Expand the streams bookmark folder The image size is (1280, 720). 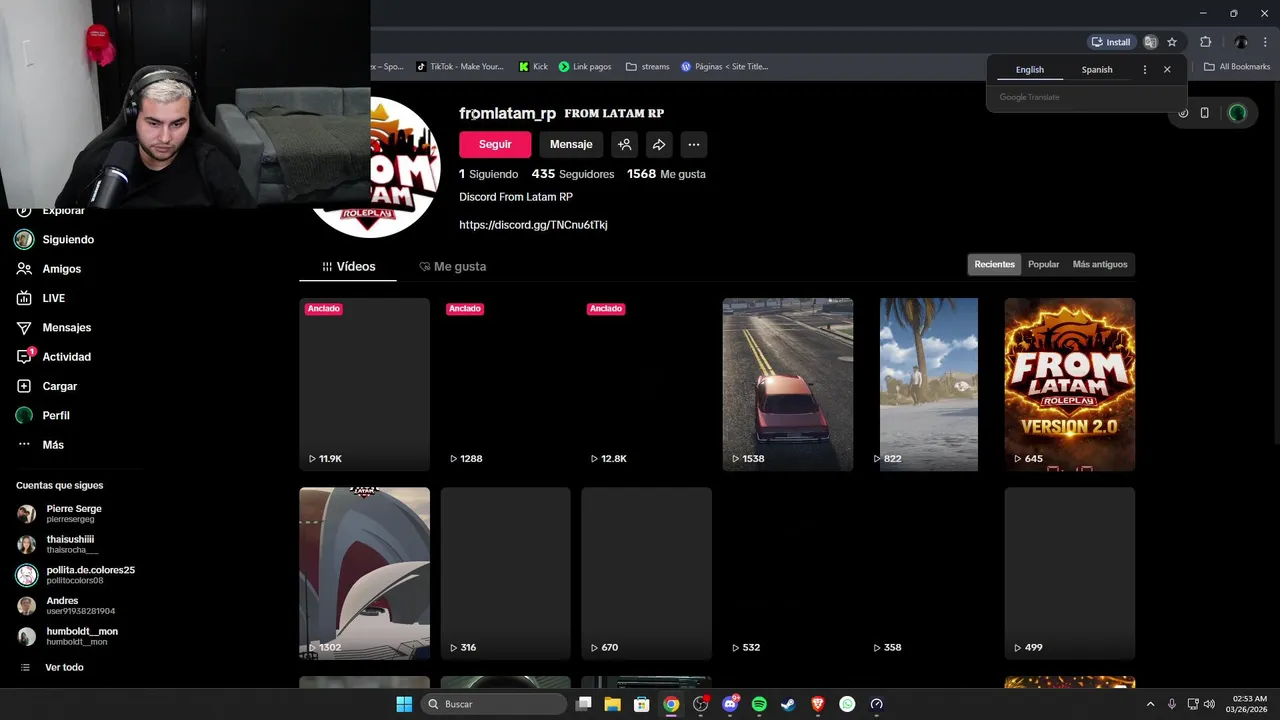pos(647,67)
